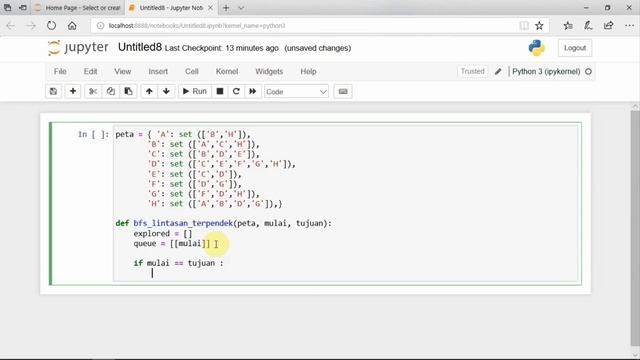Set these tabs aside icon

point(23,8)
